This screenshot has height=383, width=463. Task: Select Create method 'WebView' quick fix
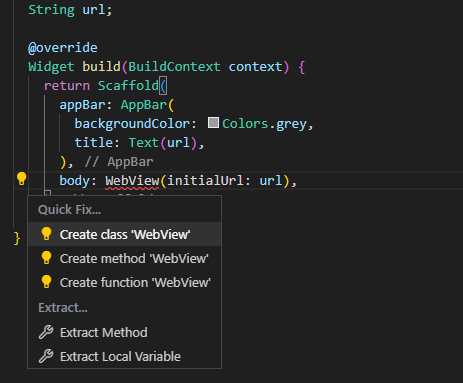124,258
